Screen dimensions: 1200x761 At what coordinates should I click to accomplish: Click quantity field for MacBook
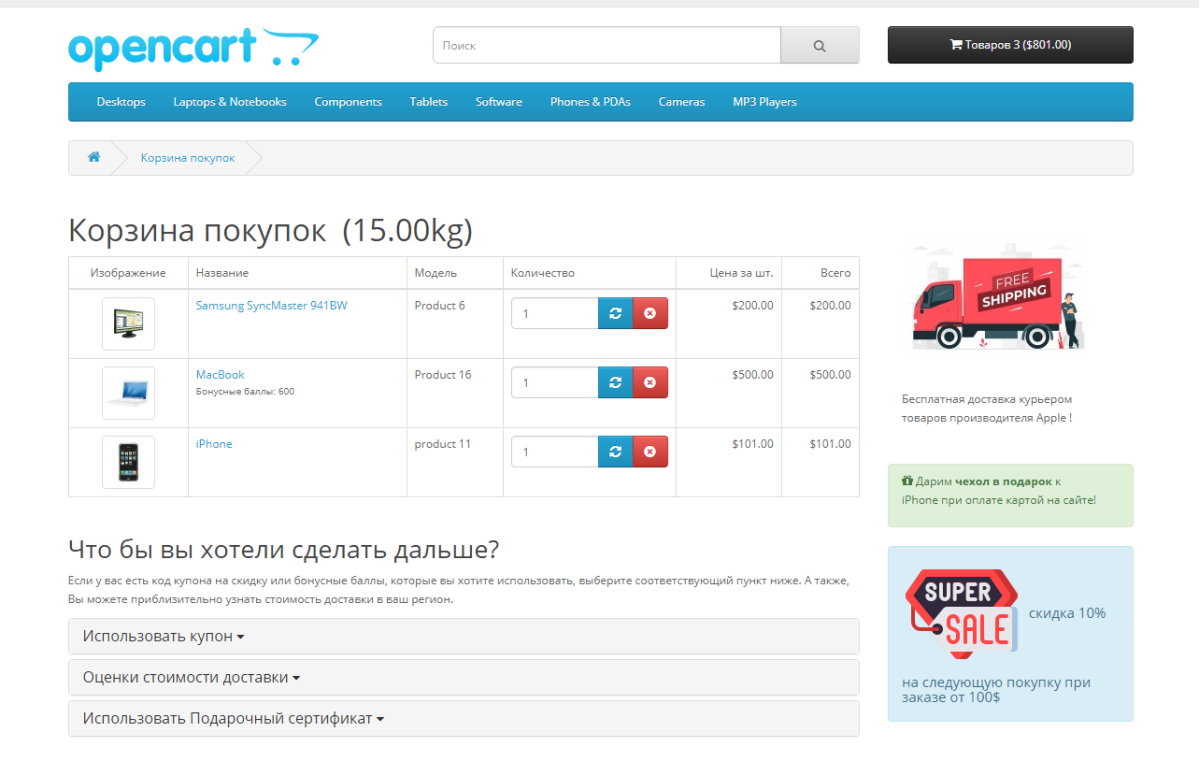pyautogui.click(x=555, y=382)
